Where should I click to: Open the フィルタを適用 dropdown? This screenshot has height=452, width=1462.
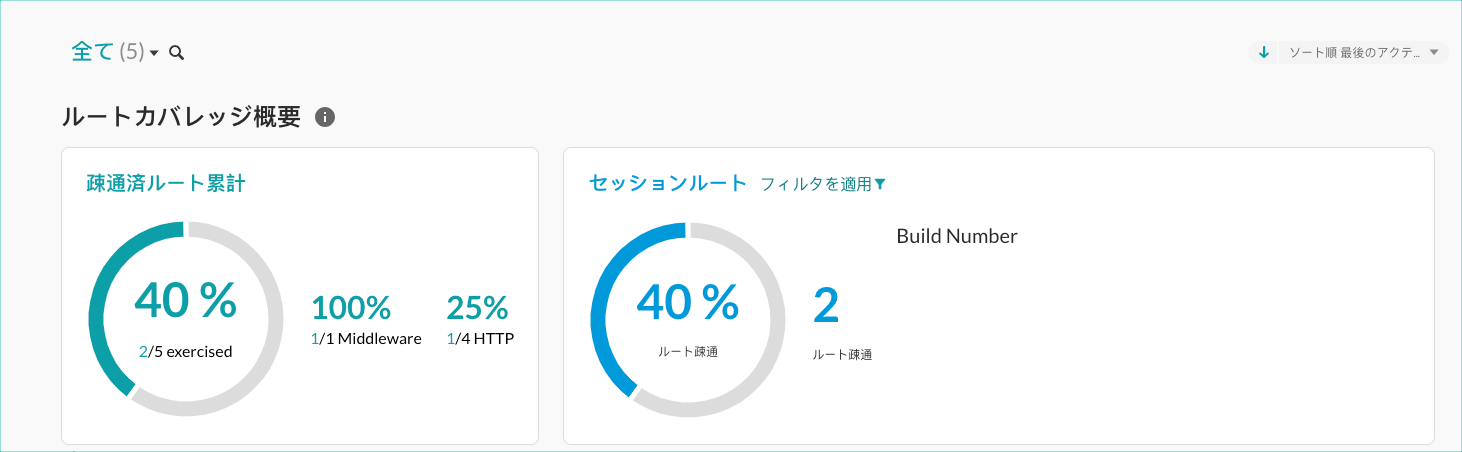(x=823, y=184)
